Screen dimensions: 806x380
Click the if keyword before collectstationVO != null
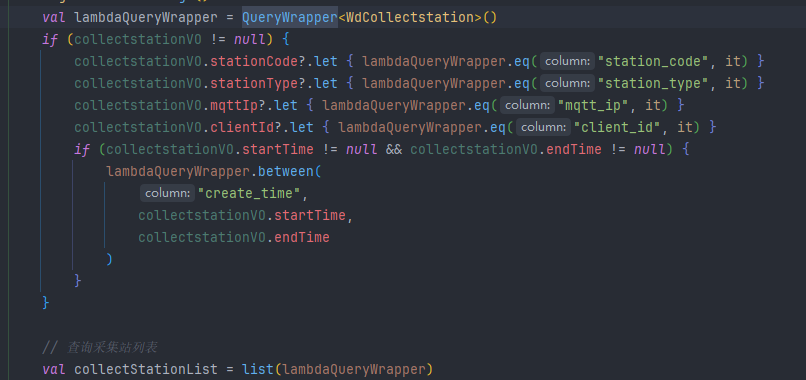tap(50, 40)
